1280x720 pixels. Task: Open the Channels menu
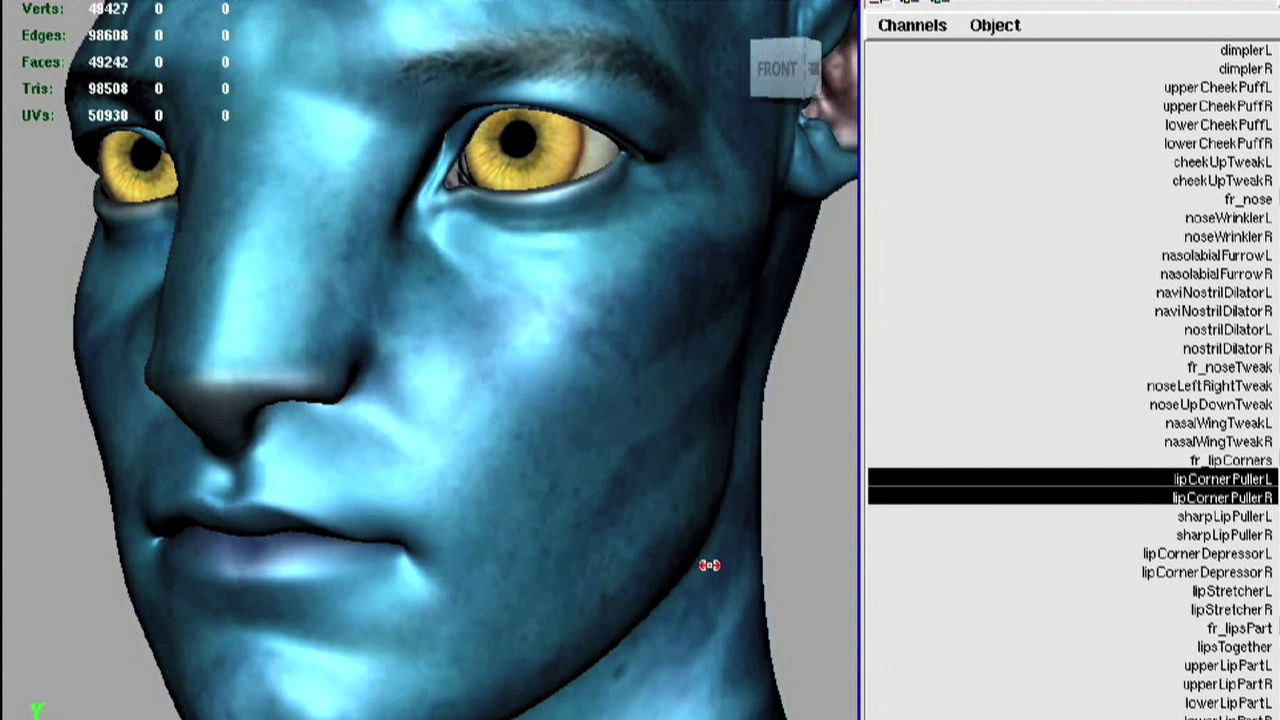pyautogui.click(x=912, y=25)
